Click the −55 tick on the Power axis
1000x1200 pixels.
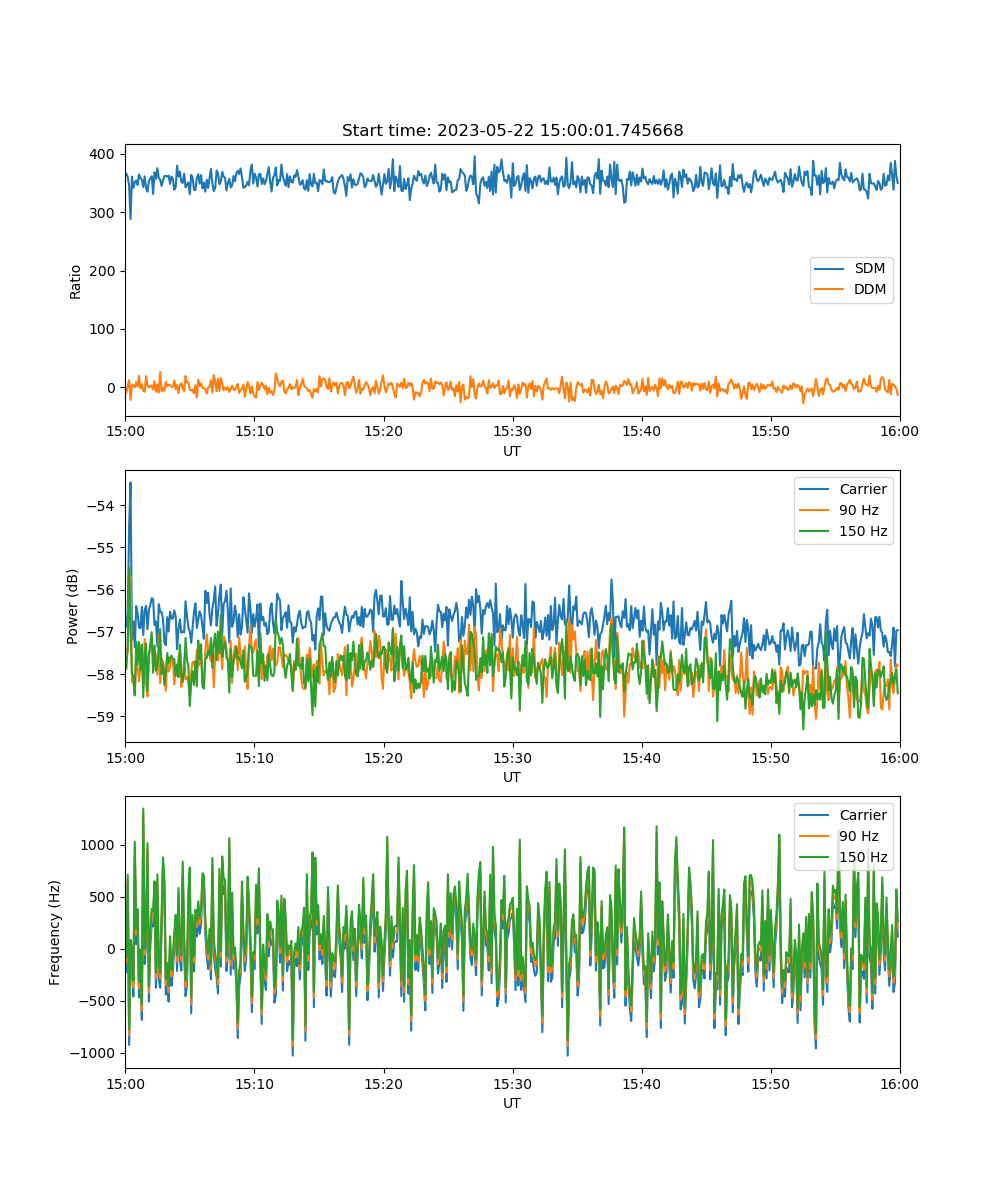pyautogui.click(x=103, y=548)
